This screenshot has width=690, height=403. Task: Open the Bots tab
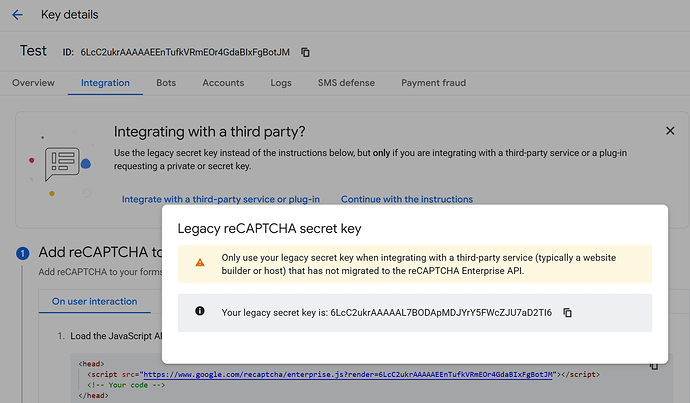(166, 83)
